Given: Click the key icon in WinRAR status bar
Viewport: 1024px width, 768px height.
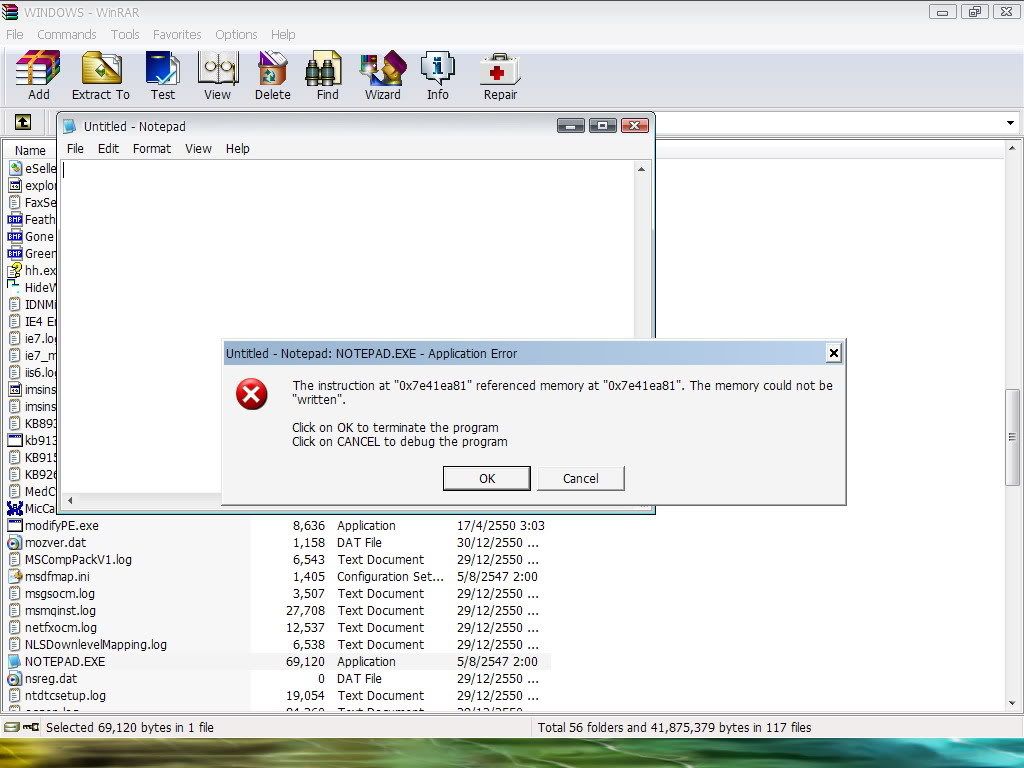Looking at the screenshot, I should (x=31, y=727).
